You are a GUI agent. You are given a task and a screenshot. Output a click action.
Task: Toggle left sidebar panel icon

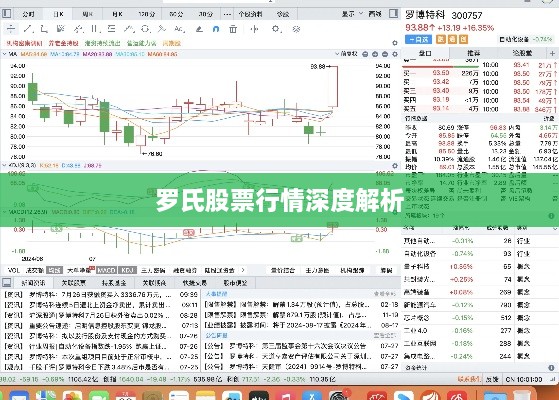click(x=6, y=14)
